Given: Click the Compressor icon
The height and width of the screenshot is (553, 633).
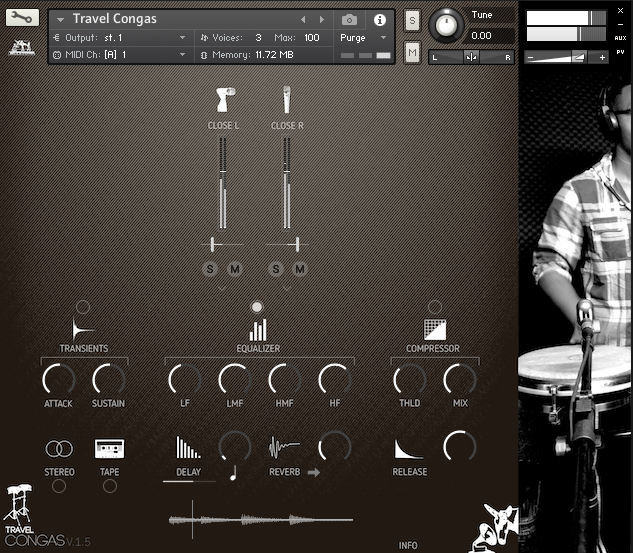Looking at the screenshot, I should click(x=435, y=329).
